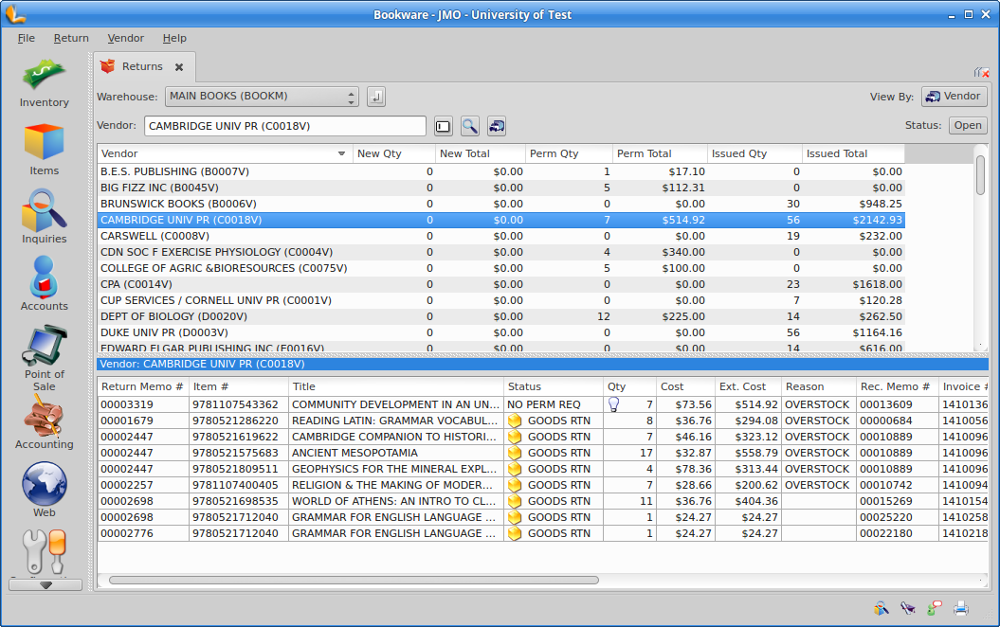Image resolution: width=1000 pixels, height=627 pixels.
Task: Click title CAMBRIDGE COMPANION TO HISTORI...
Action: (395, 437)
